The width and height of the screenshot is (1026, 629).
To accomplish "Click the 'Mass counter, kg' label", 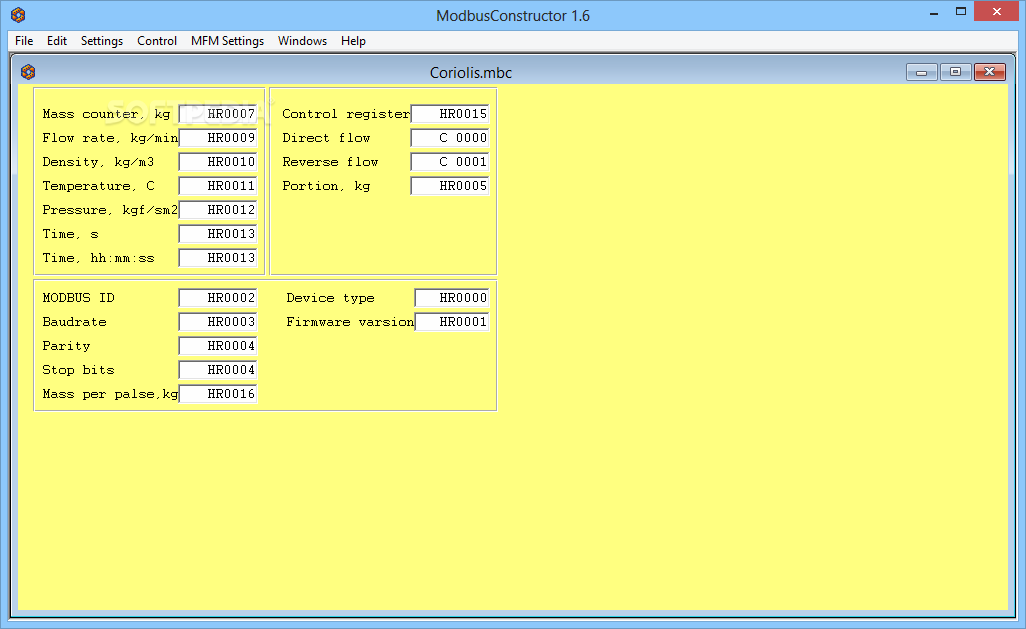I will point(106,115).
